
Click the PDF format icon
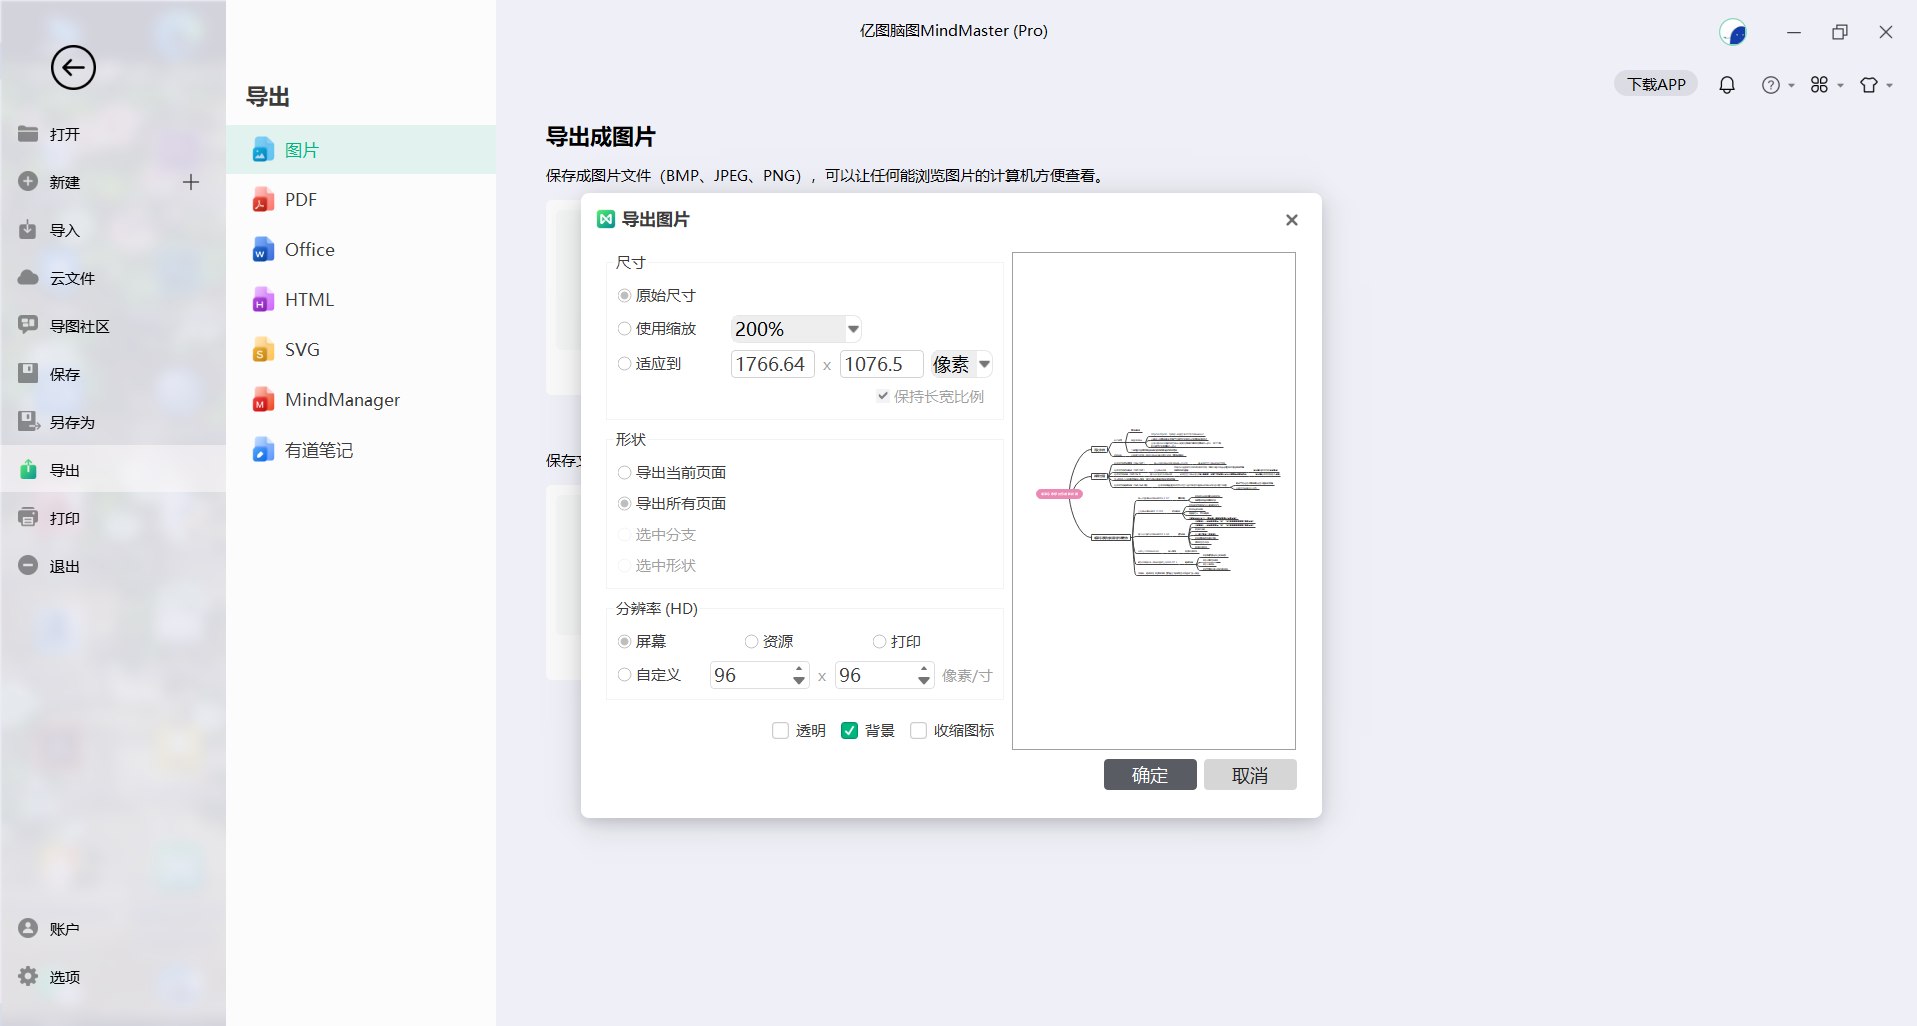point(263,200)
